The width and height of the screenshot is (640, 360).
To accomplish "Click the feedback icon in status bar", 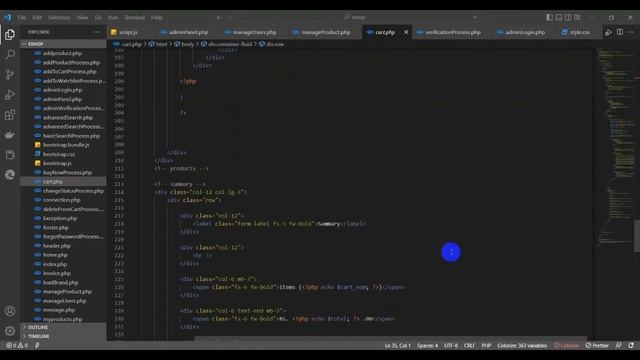I will [x=618, y=345].
